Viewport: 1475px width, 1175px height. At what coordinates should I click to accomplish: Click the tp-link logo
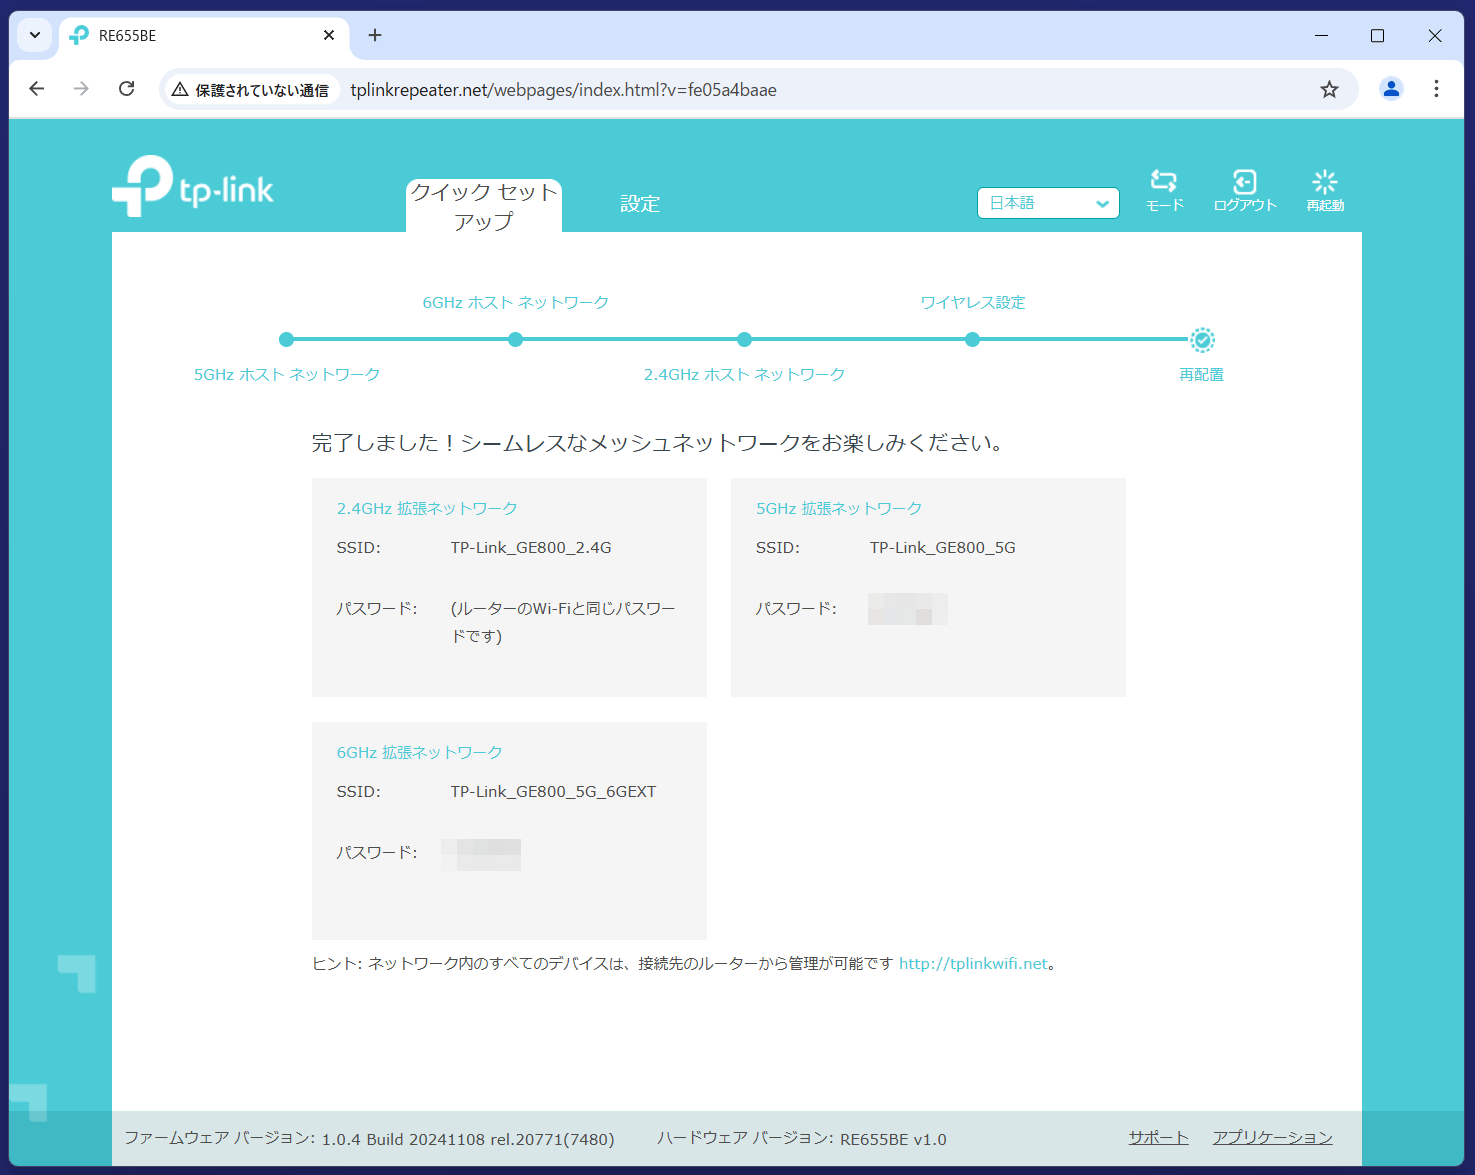pos(193,186)
